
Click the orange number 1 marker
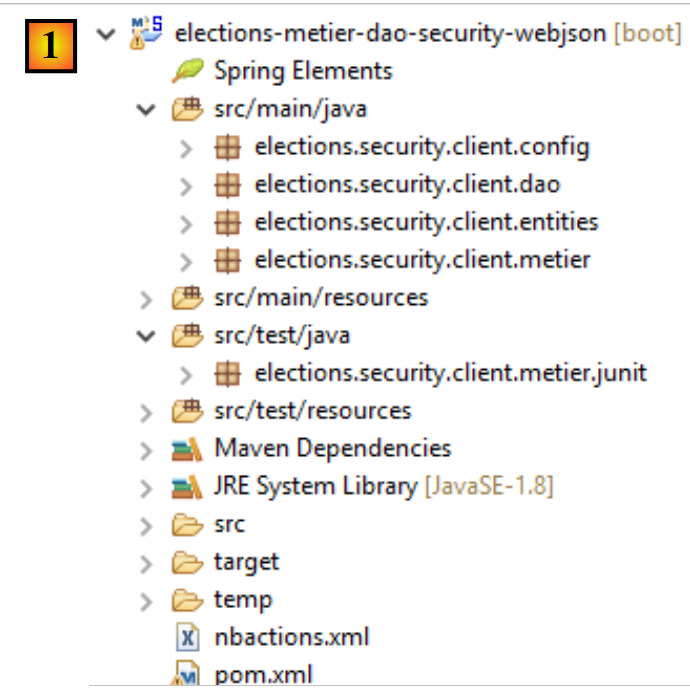coord(48,48)
